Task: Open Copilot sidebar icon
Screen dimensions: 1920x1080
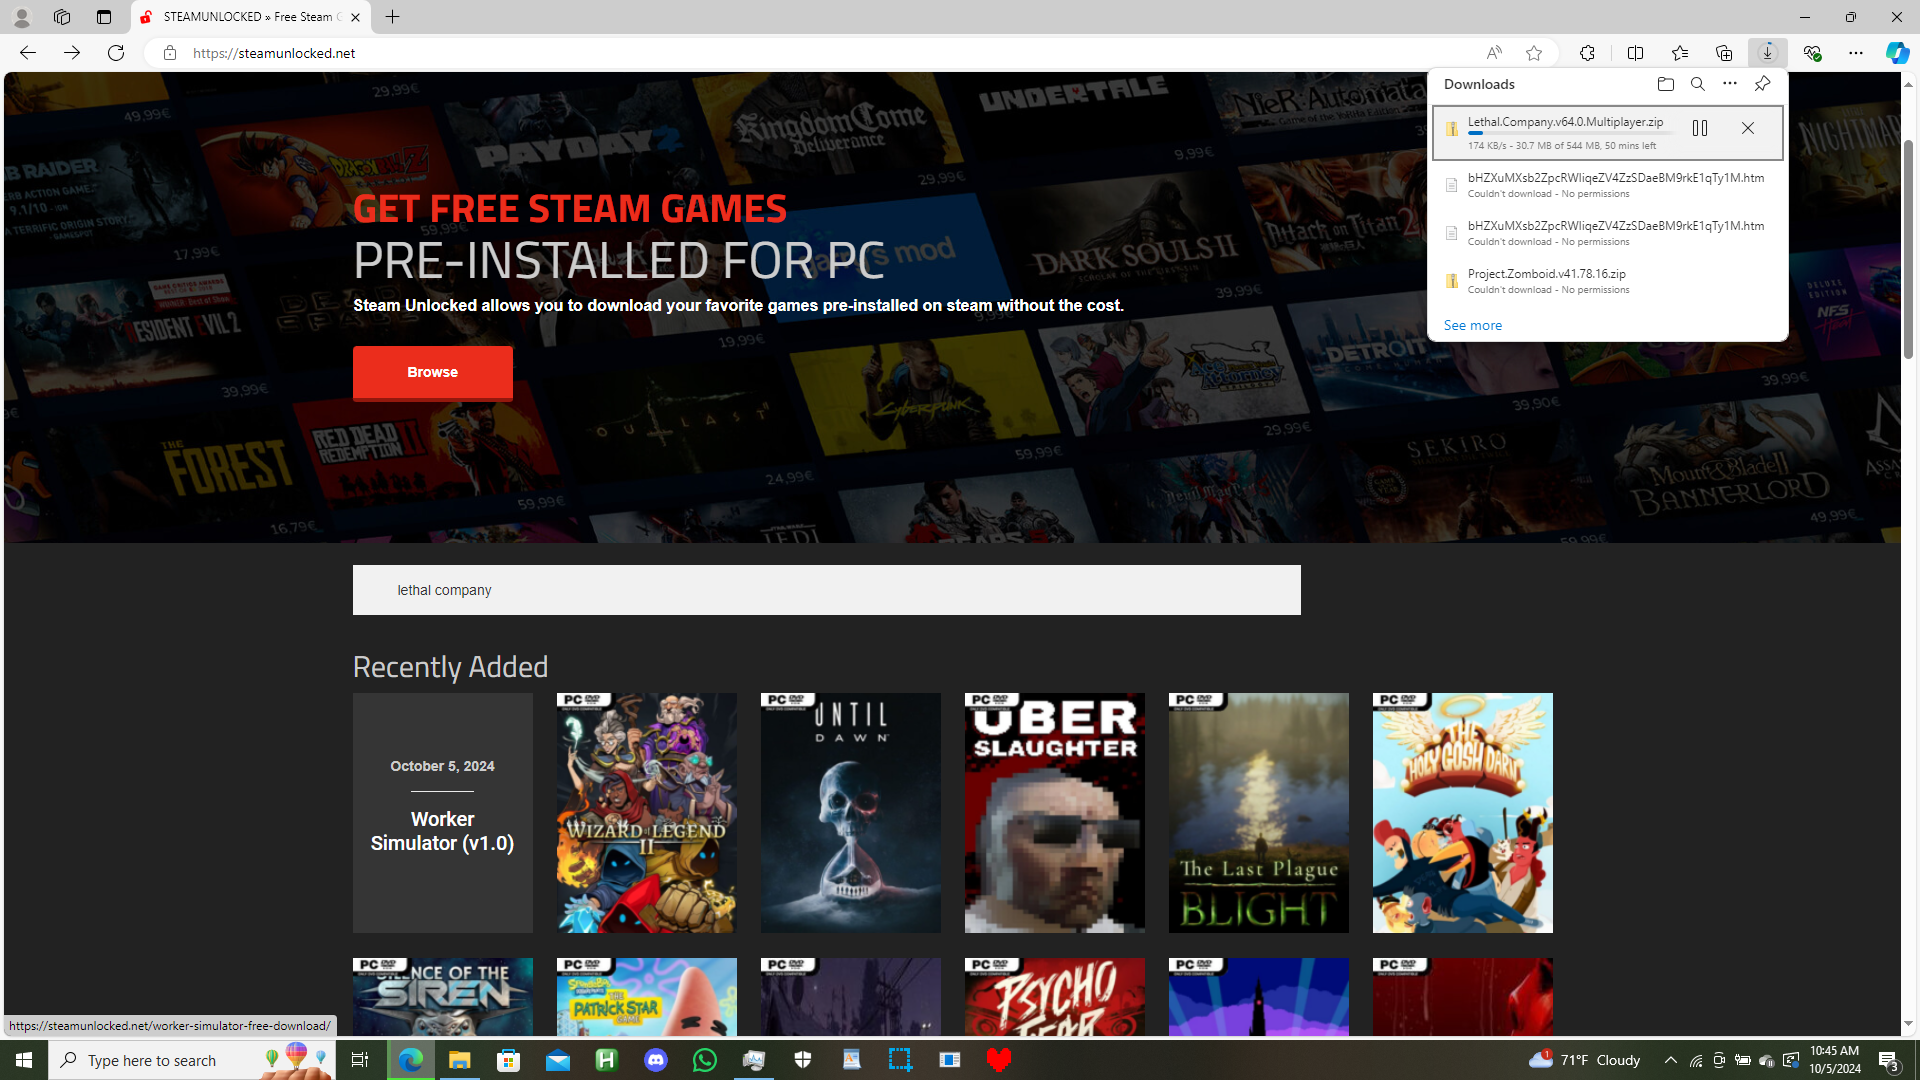Action: [x=1896, y=53]
